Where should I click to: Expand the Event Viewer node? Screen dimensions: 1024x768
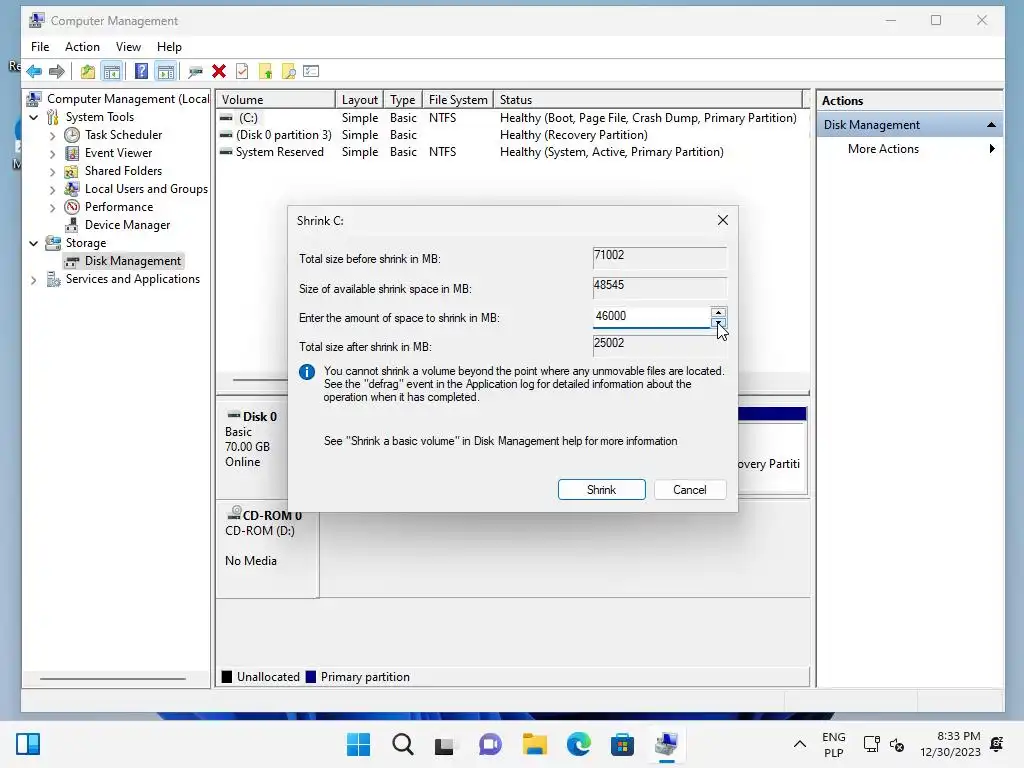point(52,153)
